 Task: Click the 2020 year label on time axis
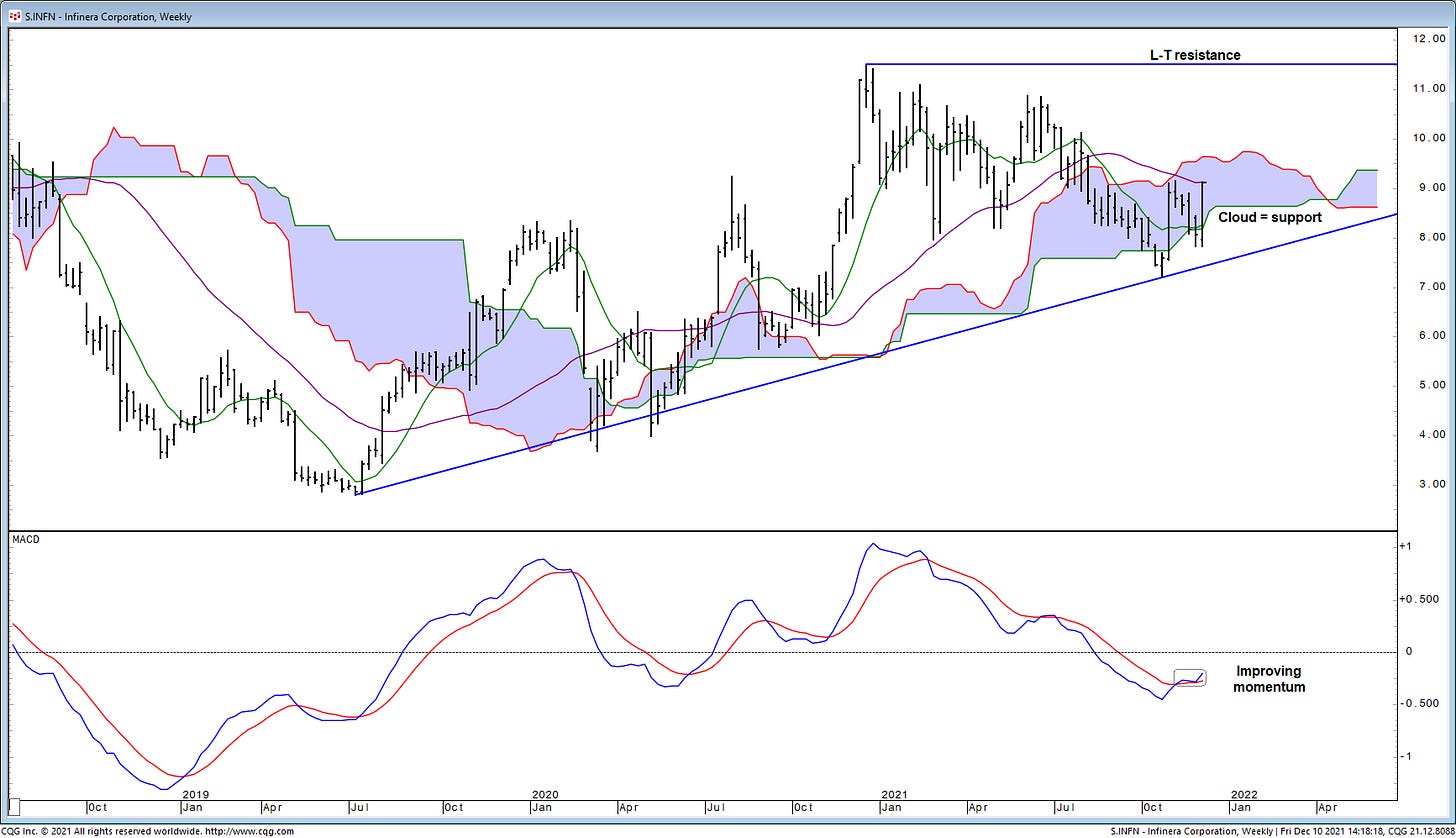(546, 795)
